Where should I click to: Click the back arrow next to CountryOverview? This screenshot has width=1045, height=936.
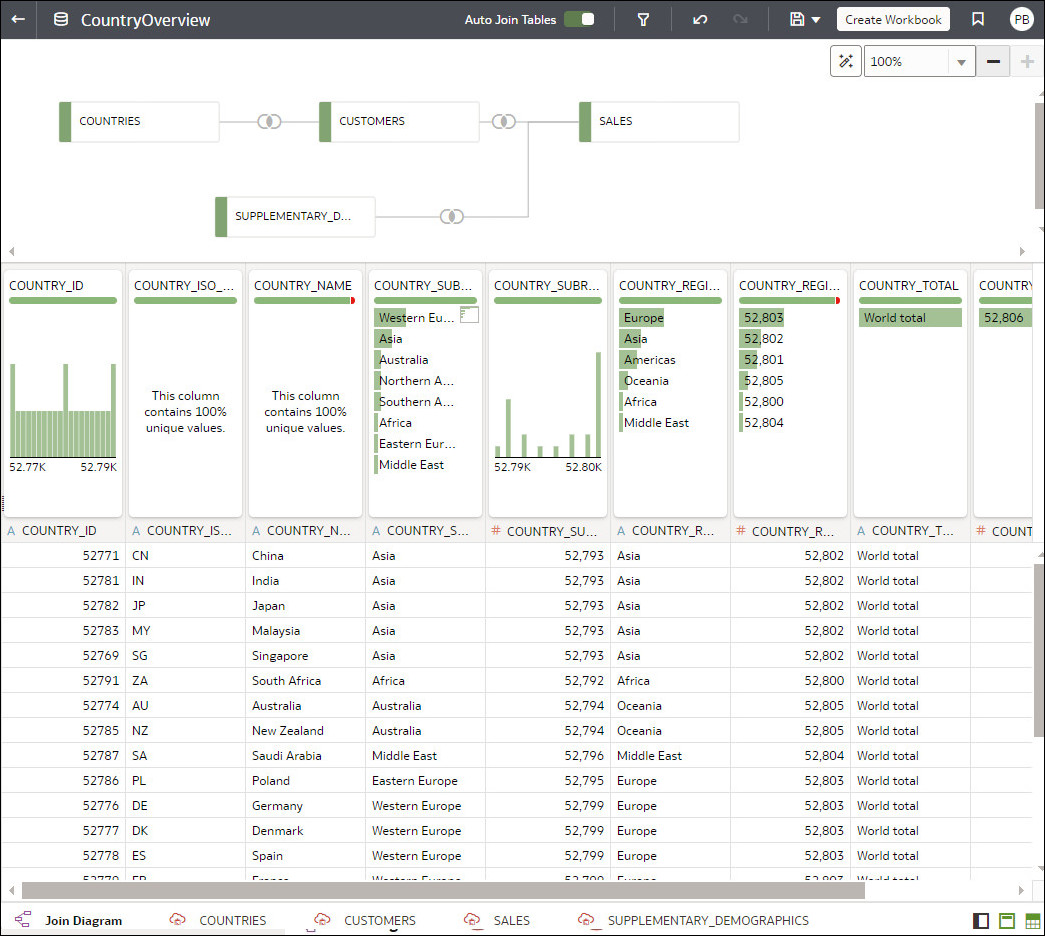tap(20, 19)
